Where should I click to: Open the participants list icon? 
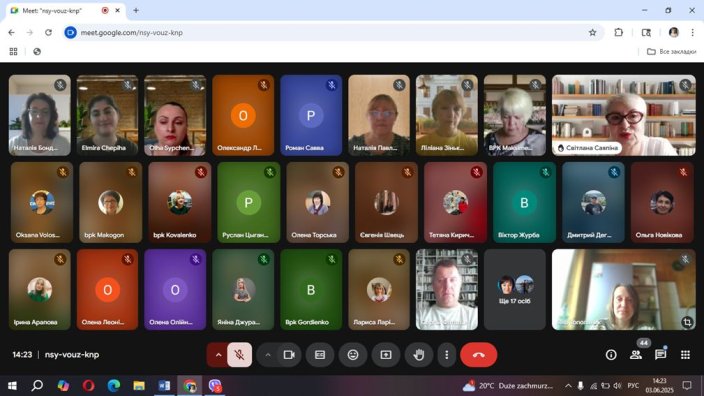tap(636, 355)
